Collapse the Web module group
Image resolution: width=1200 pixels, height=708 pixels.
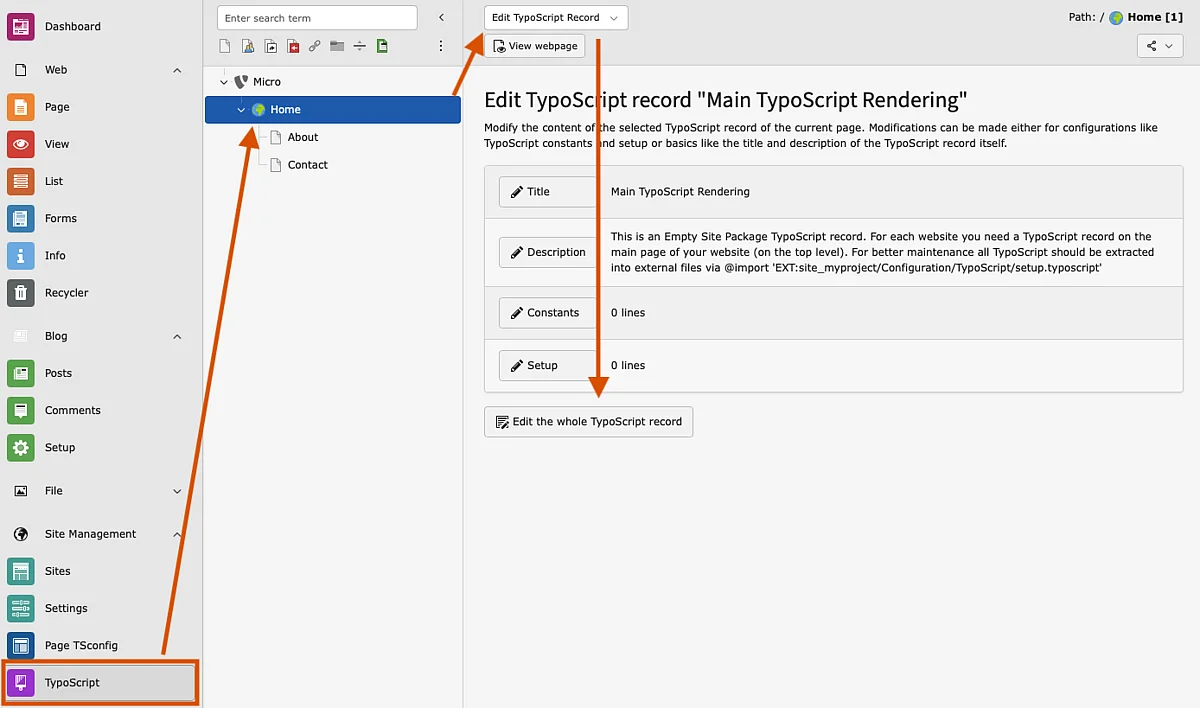pos(177,70)
